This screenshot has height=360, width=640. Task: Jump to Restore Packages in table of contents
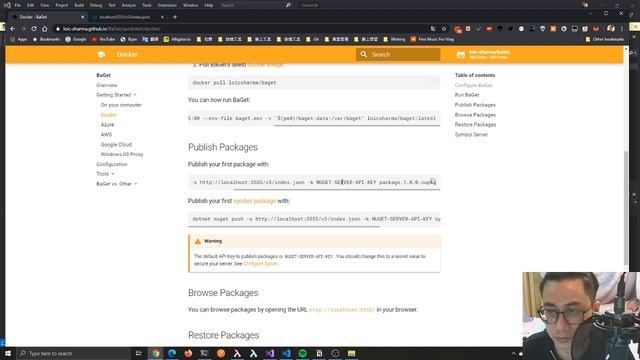click(476, 124)
